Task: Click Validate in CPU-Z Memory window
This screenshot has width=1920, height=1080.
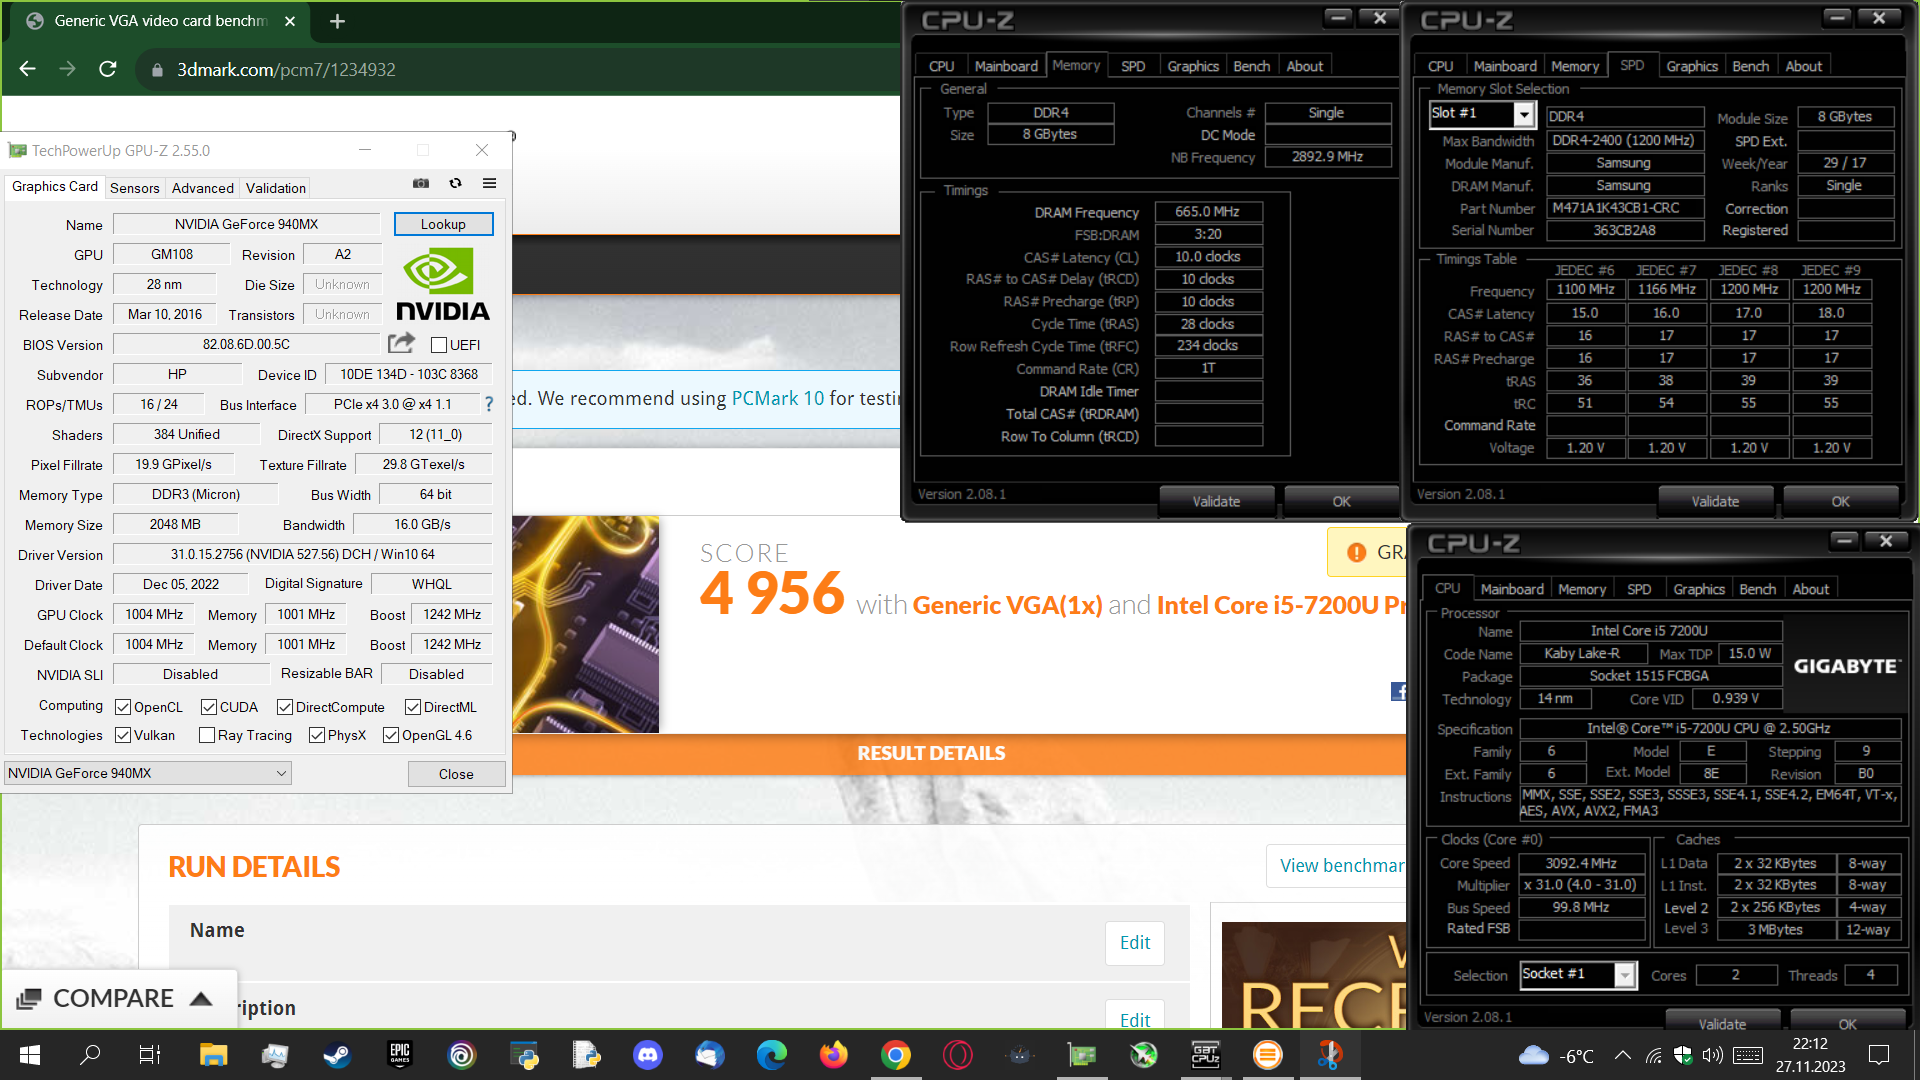Action: pyautogui.click(x=1216, y=501)
